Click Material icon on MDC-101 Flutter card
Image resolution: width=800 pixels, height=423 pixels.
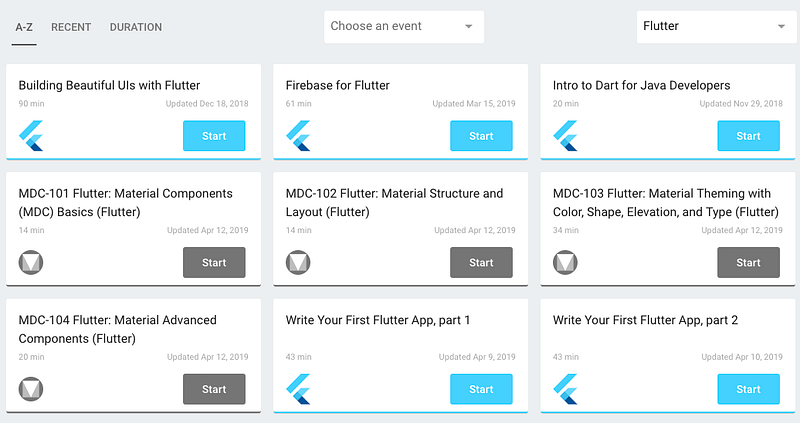coord(32,263)
